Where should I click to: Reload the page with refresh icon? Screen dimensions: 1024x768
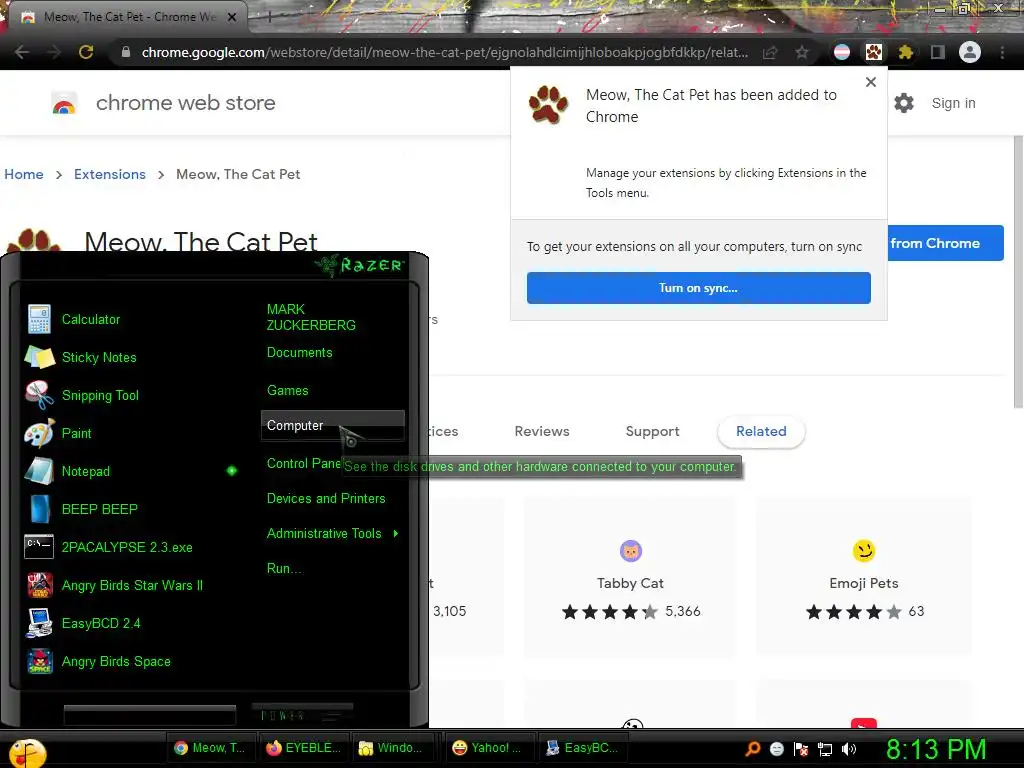point(86,52)
